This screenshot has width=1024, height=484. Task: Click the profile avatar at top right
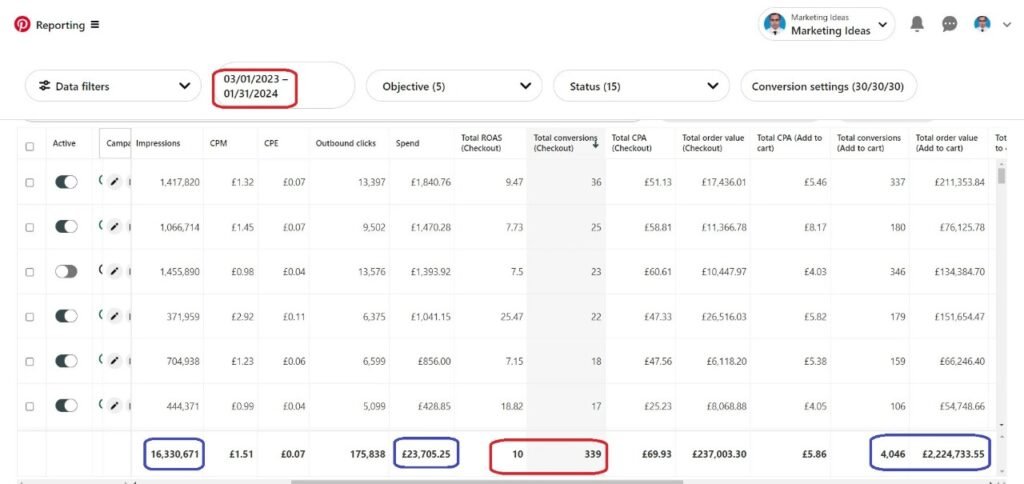[983, 24]
